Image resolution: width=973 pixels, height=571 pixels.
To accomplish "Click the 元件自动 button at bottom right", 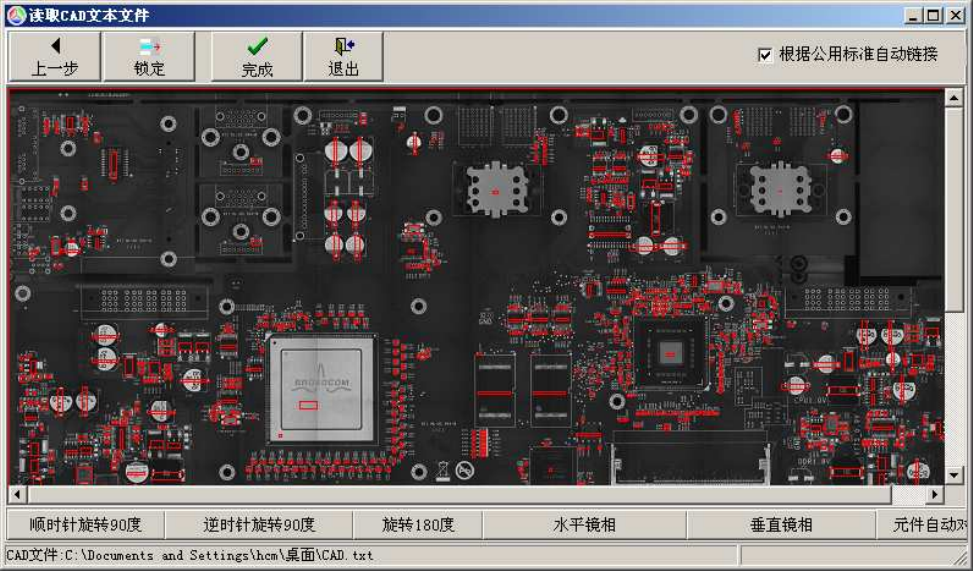I will pyautogui.click(x=922, y=525).
